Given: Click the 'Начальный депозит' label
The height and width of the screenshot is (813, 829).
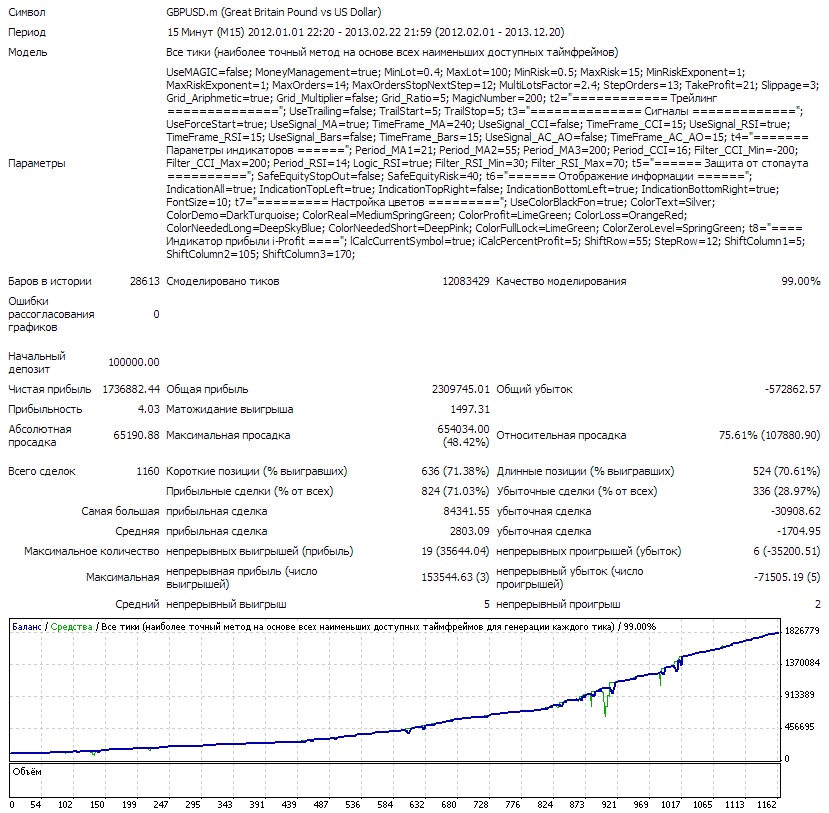Looking at the screenshot, I should coord(36,363).
